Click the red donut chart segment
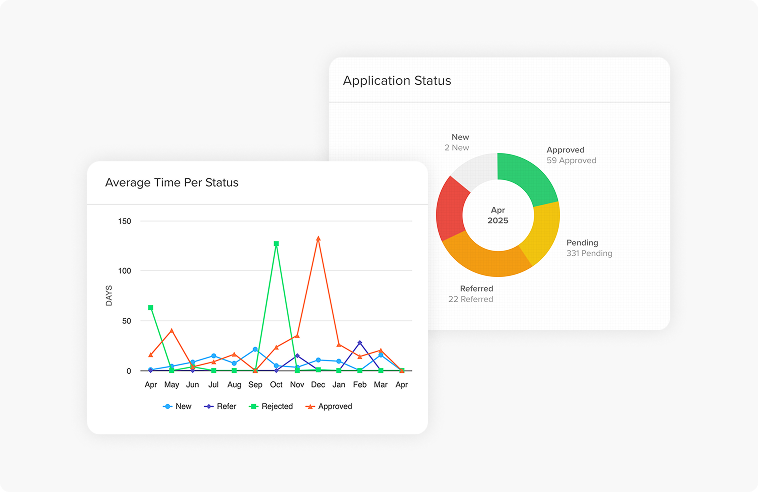 (x=453, y=206)
